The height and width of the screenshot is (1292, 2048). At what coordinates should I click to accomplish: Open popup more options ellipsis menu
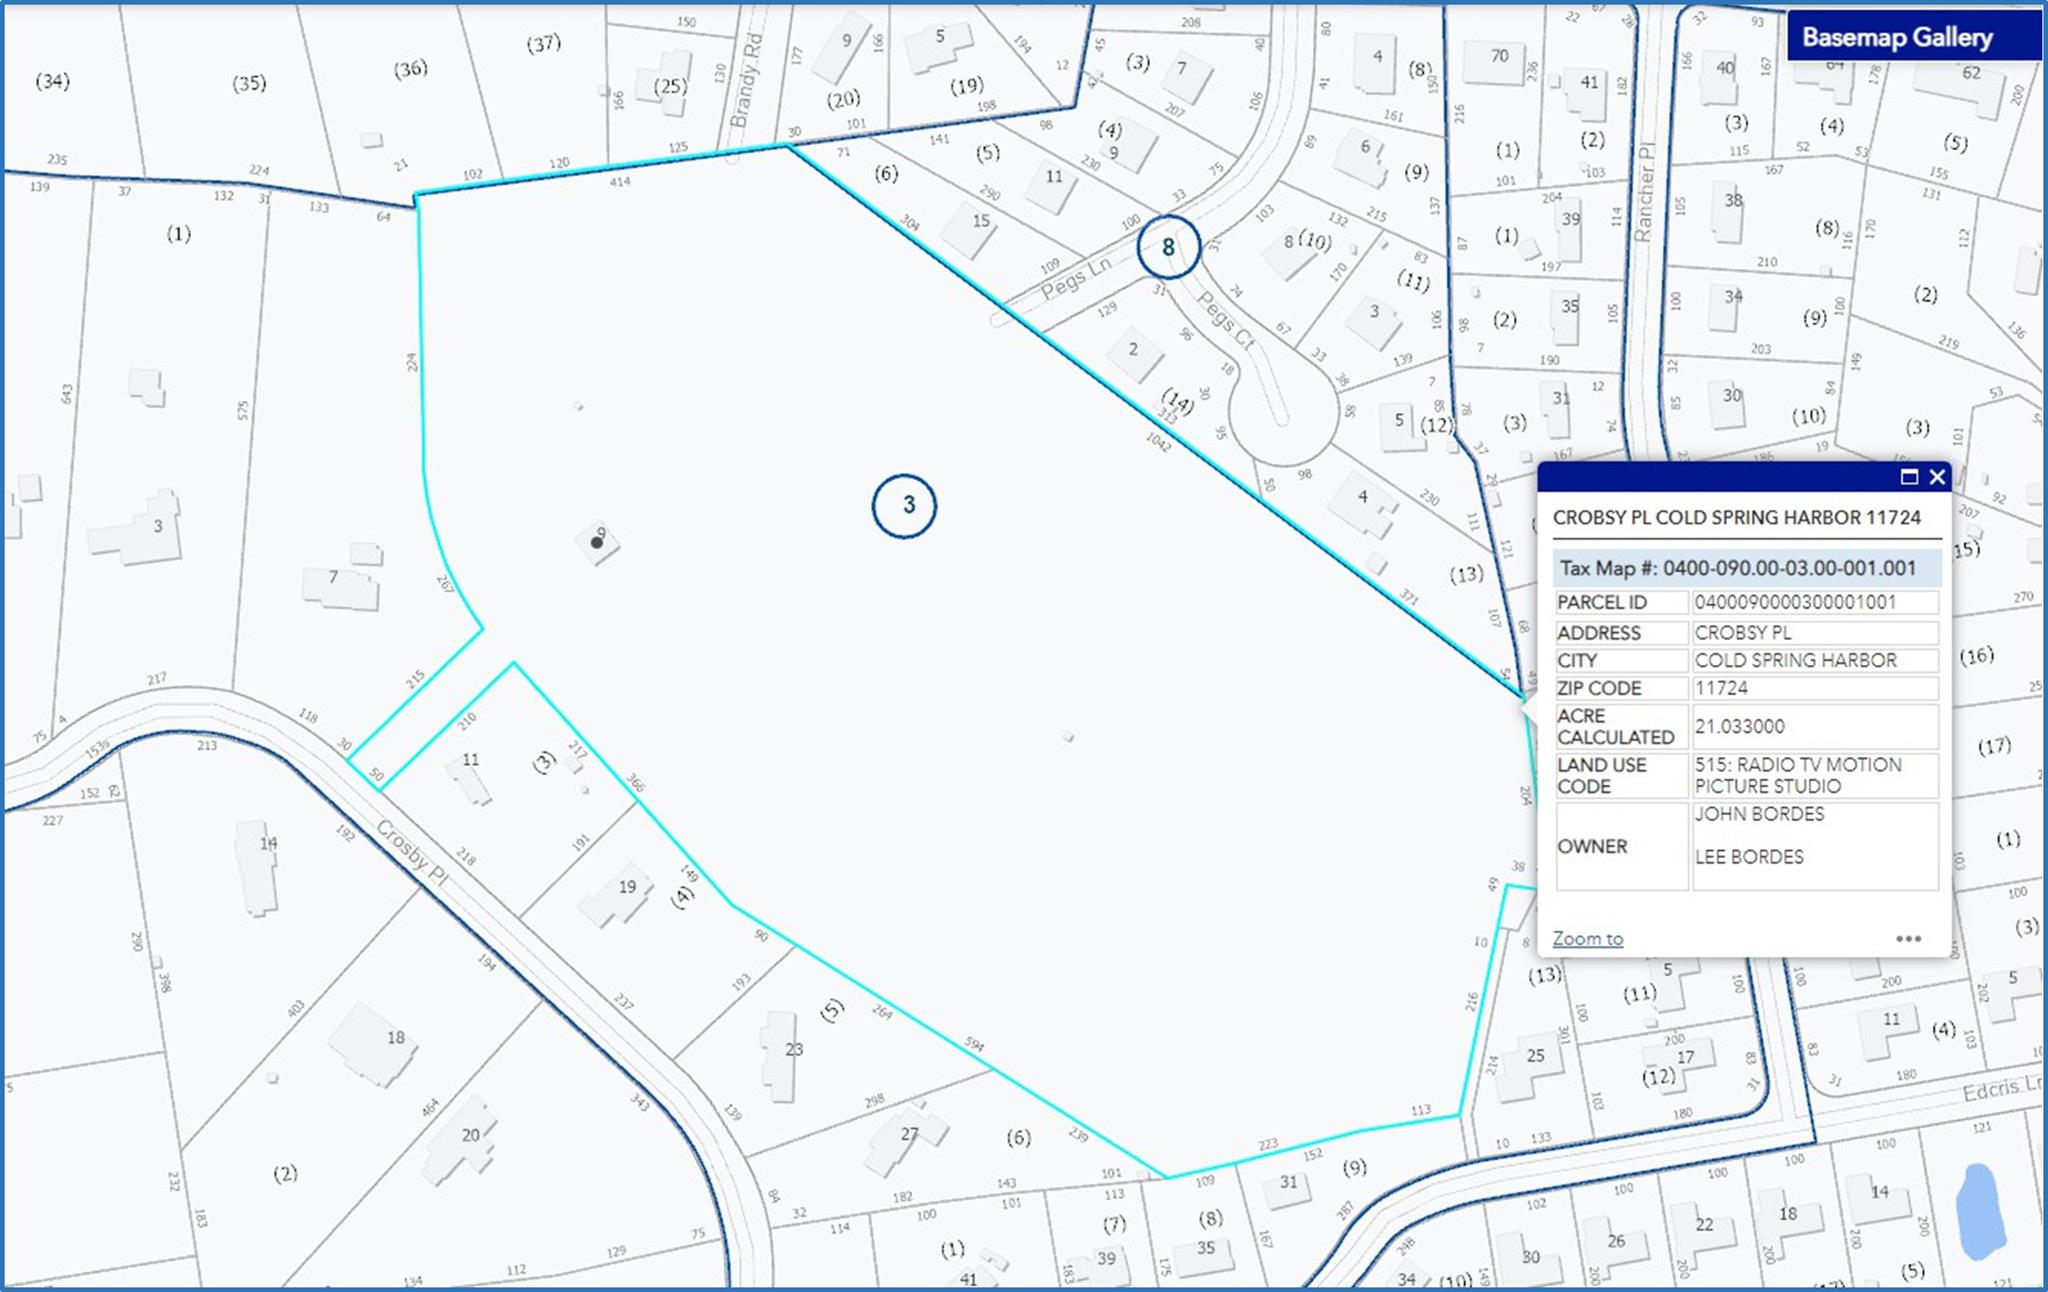pyautogui.click(x=1908, y=939)
